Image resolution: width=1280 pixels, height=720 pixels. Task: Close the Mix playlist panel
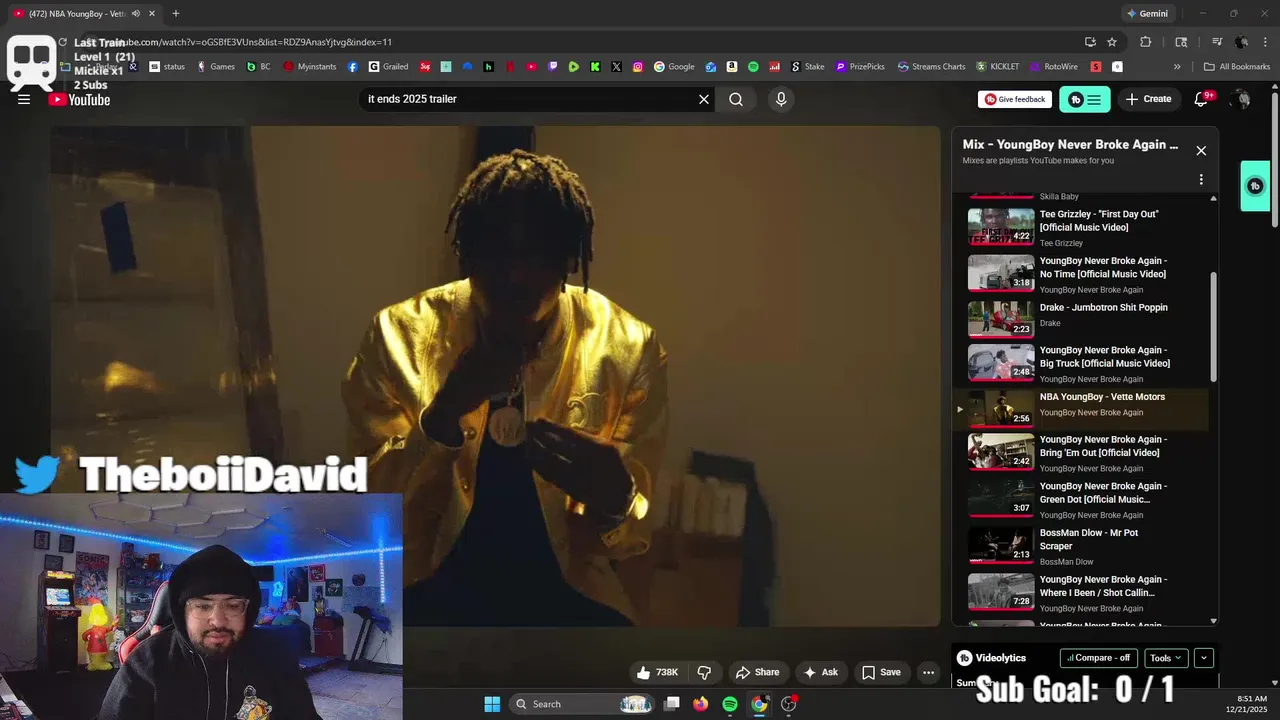pyautogui.click(x=1201, y=150)
